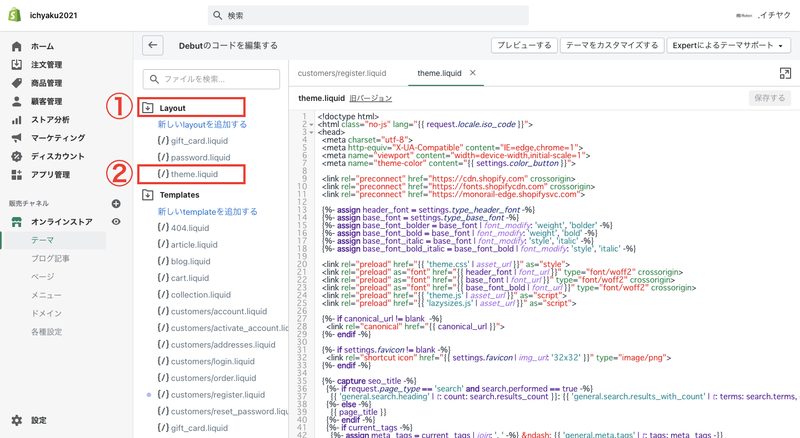Click テーマをカスタマイズする button
Screen dimensions: 800x438
612,45
